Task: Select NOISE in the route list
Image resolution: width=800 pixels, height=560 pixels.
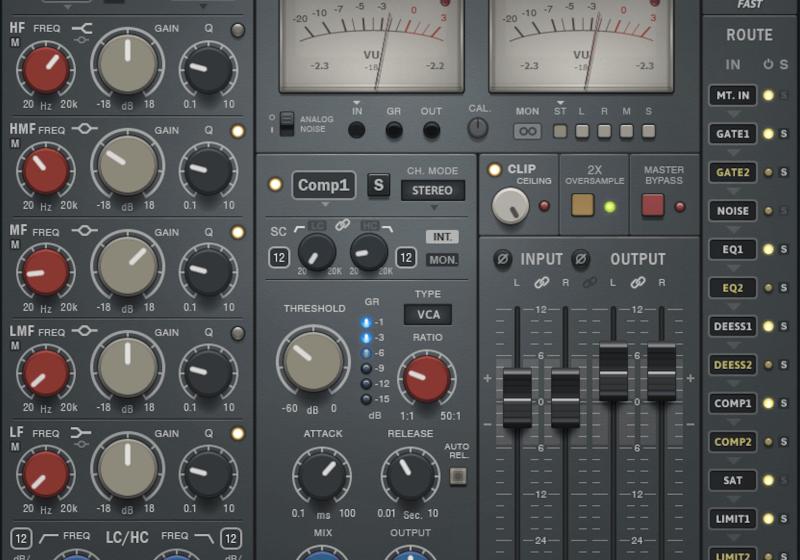Action: click(733, 211)
